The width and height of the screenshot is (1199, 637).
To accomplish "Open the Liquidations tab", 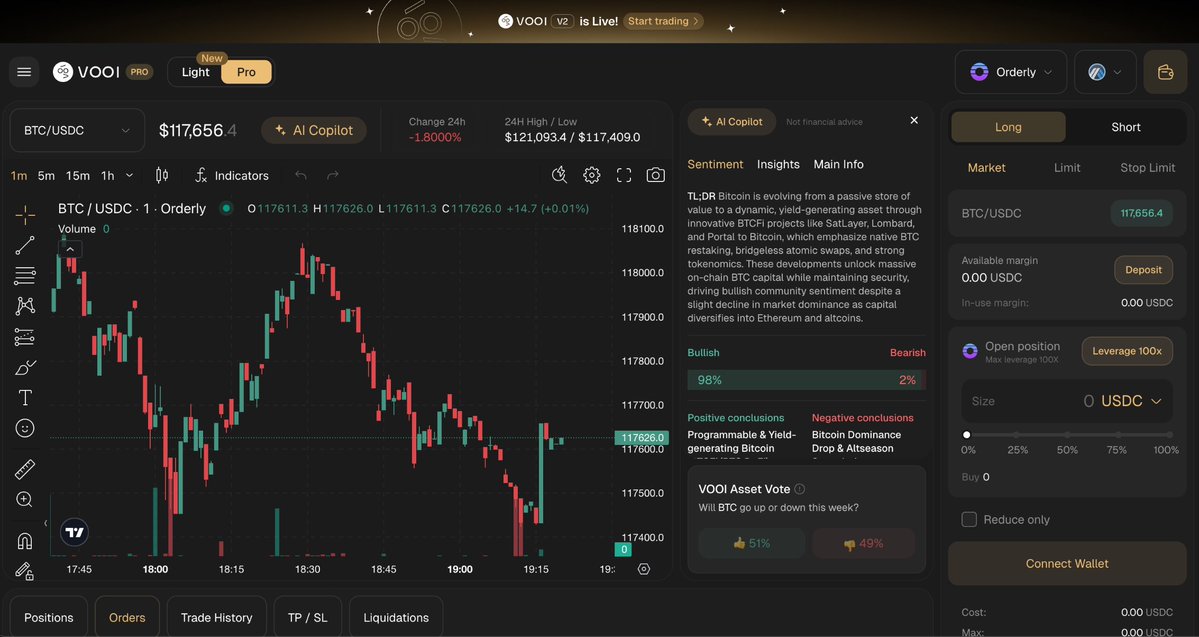I will point(396,617).
